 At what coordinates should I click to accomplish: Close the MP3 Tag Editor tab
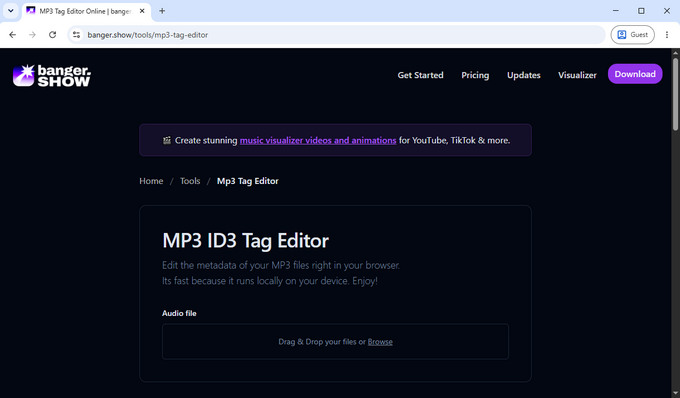[142, 11]
